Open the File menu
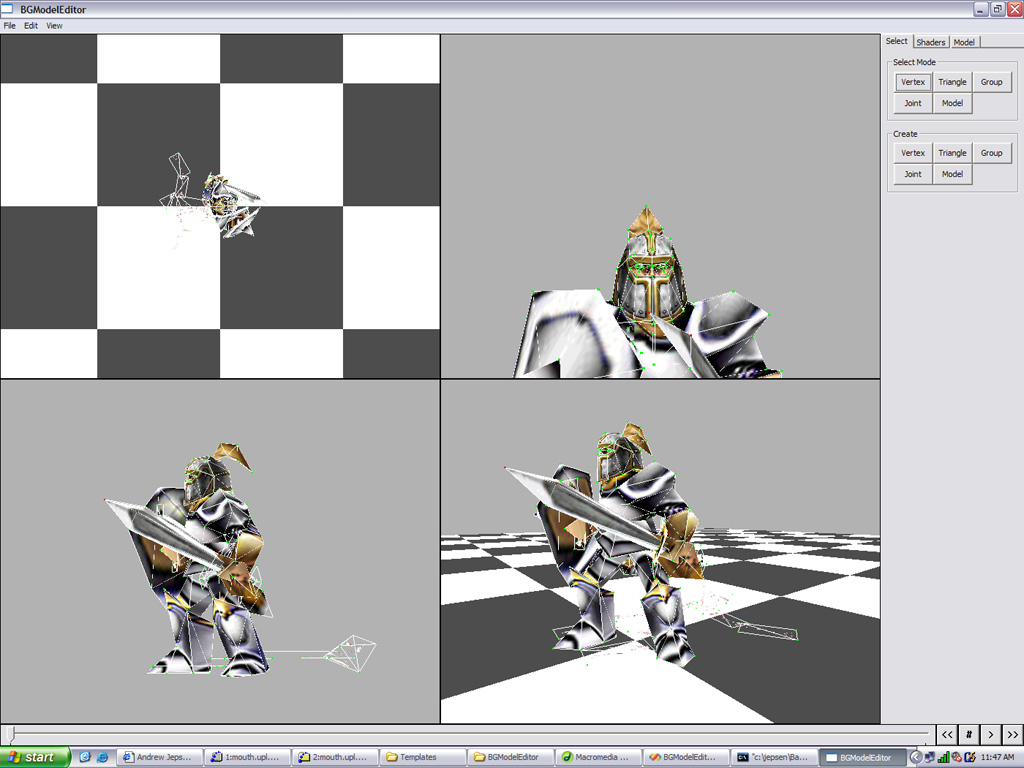 (10, 26)
